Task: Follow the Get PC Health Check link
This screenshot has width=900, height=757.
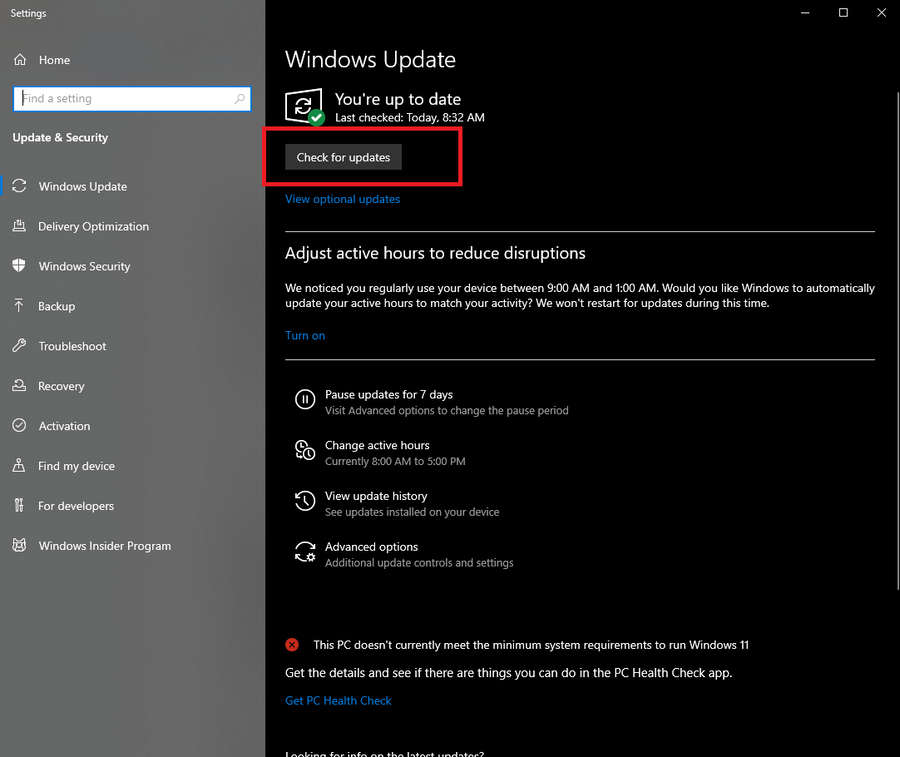Action: [338, 701]
